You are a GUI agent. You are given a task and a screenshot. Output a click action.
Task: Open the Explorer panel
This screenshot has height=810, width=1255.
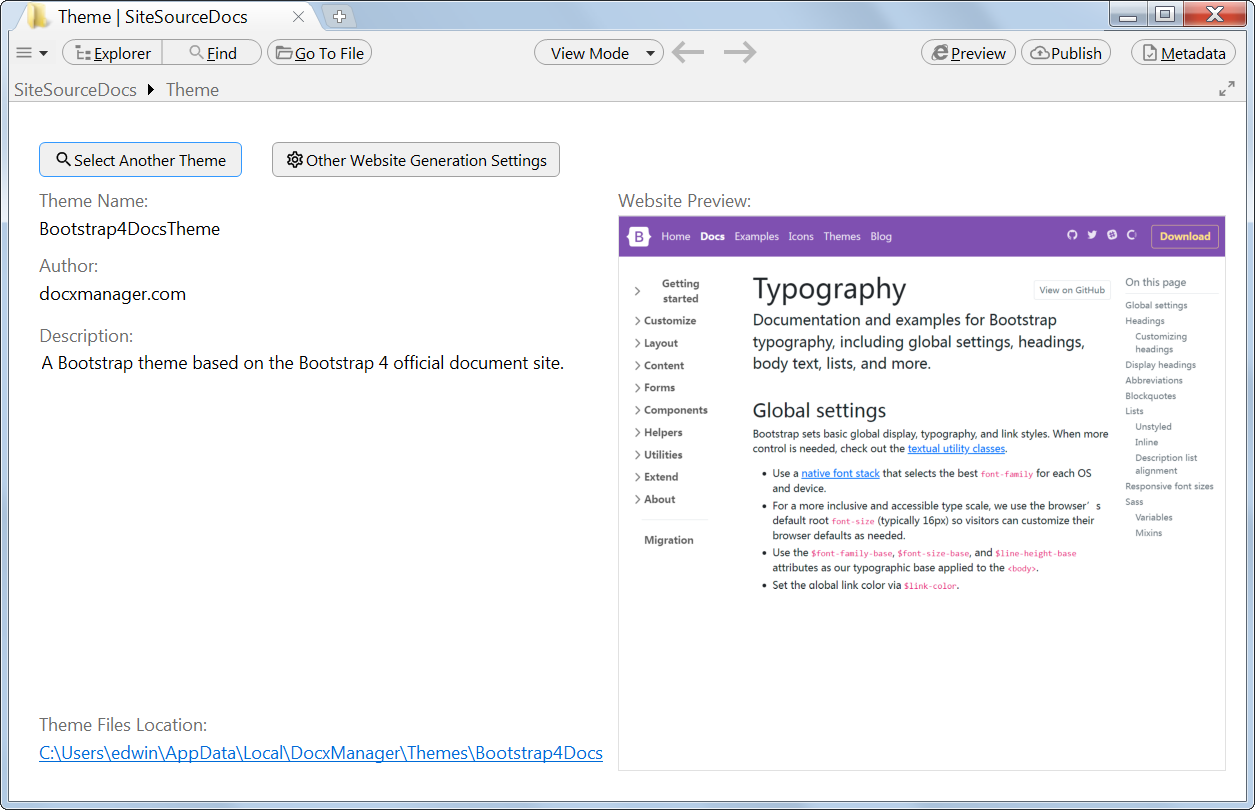112,53
